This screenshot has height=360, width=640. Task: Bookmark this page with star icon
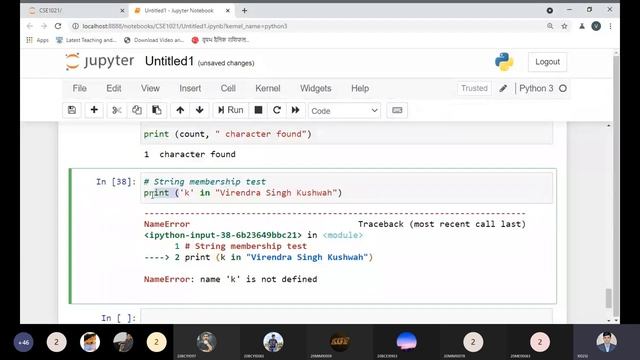tap(564, 26)
